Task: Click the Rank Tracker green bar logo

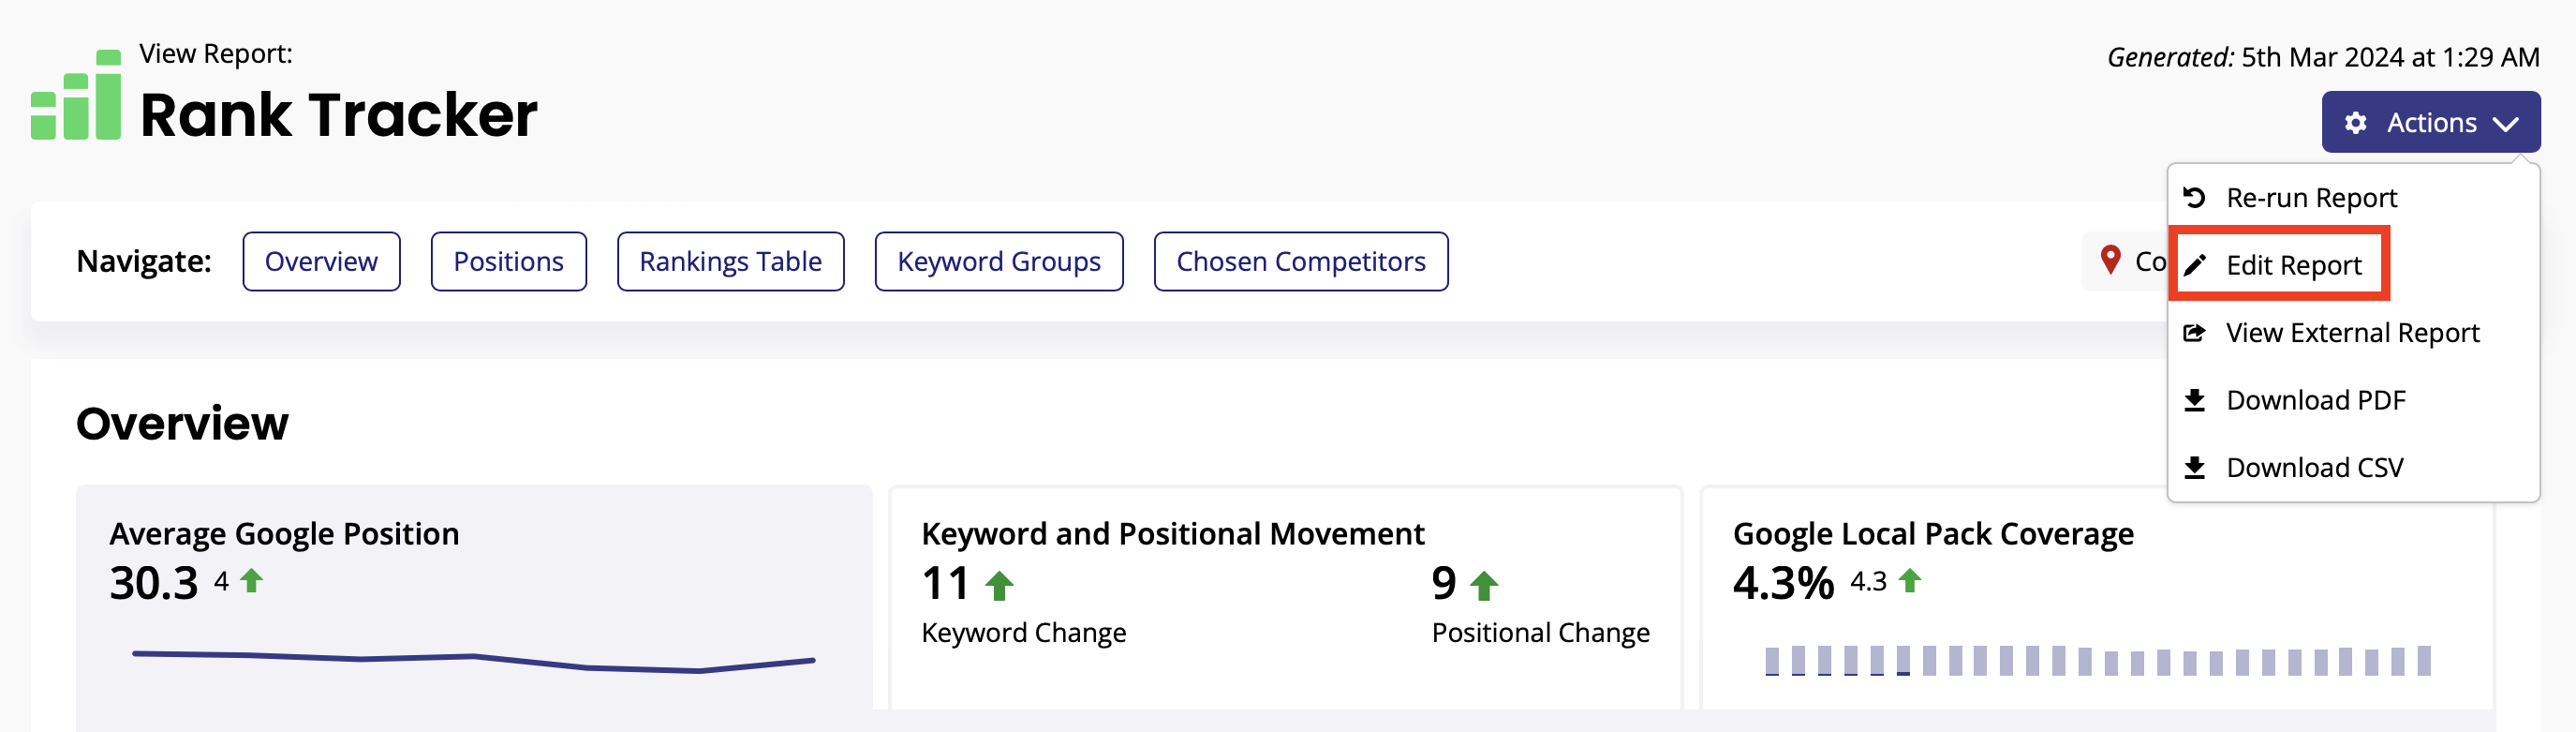Action: click(76, 95)
